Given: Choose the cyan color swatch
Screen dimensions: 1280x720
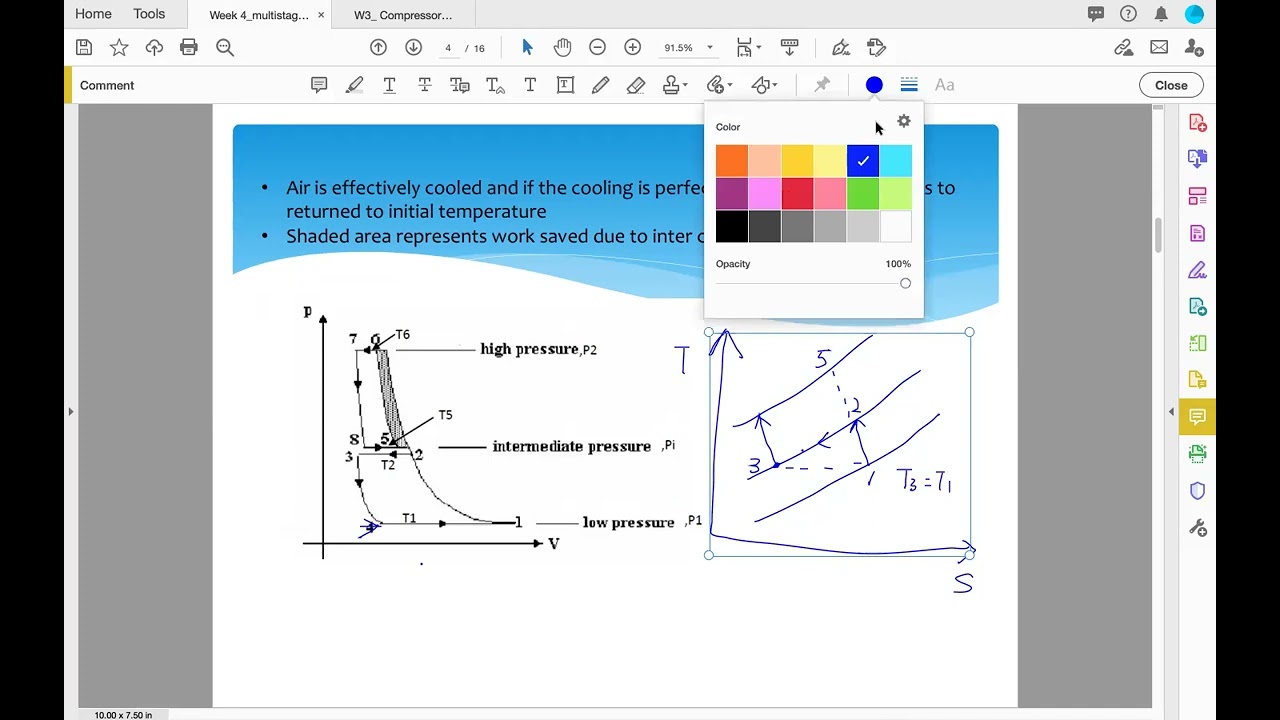Looking at the screenshot, I should click(896, 161).
